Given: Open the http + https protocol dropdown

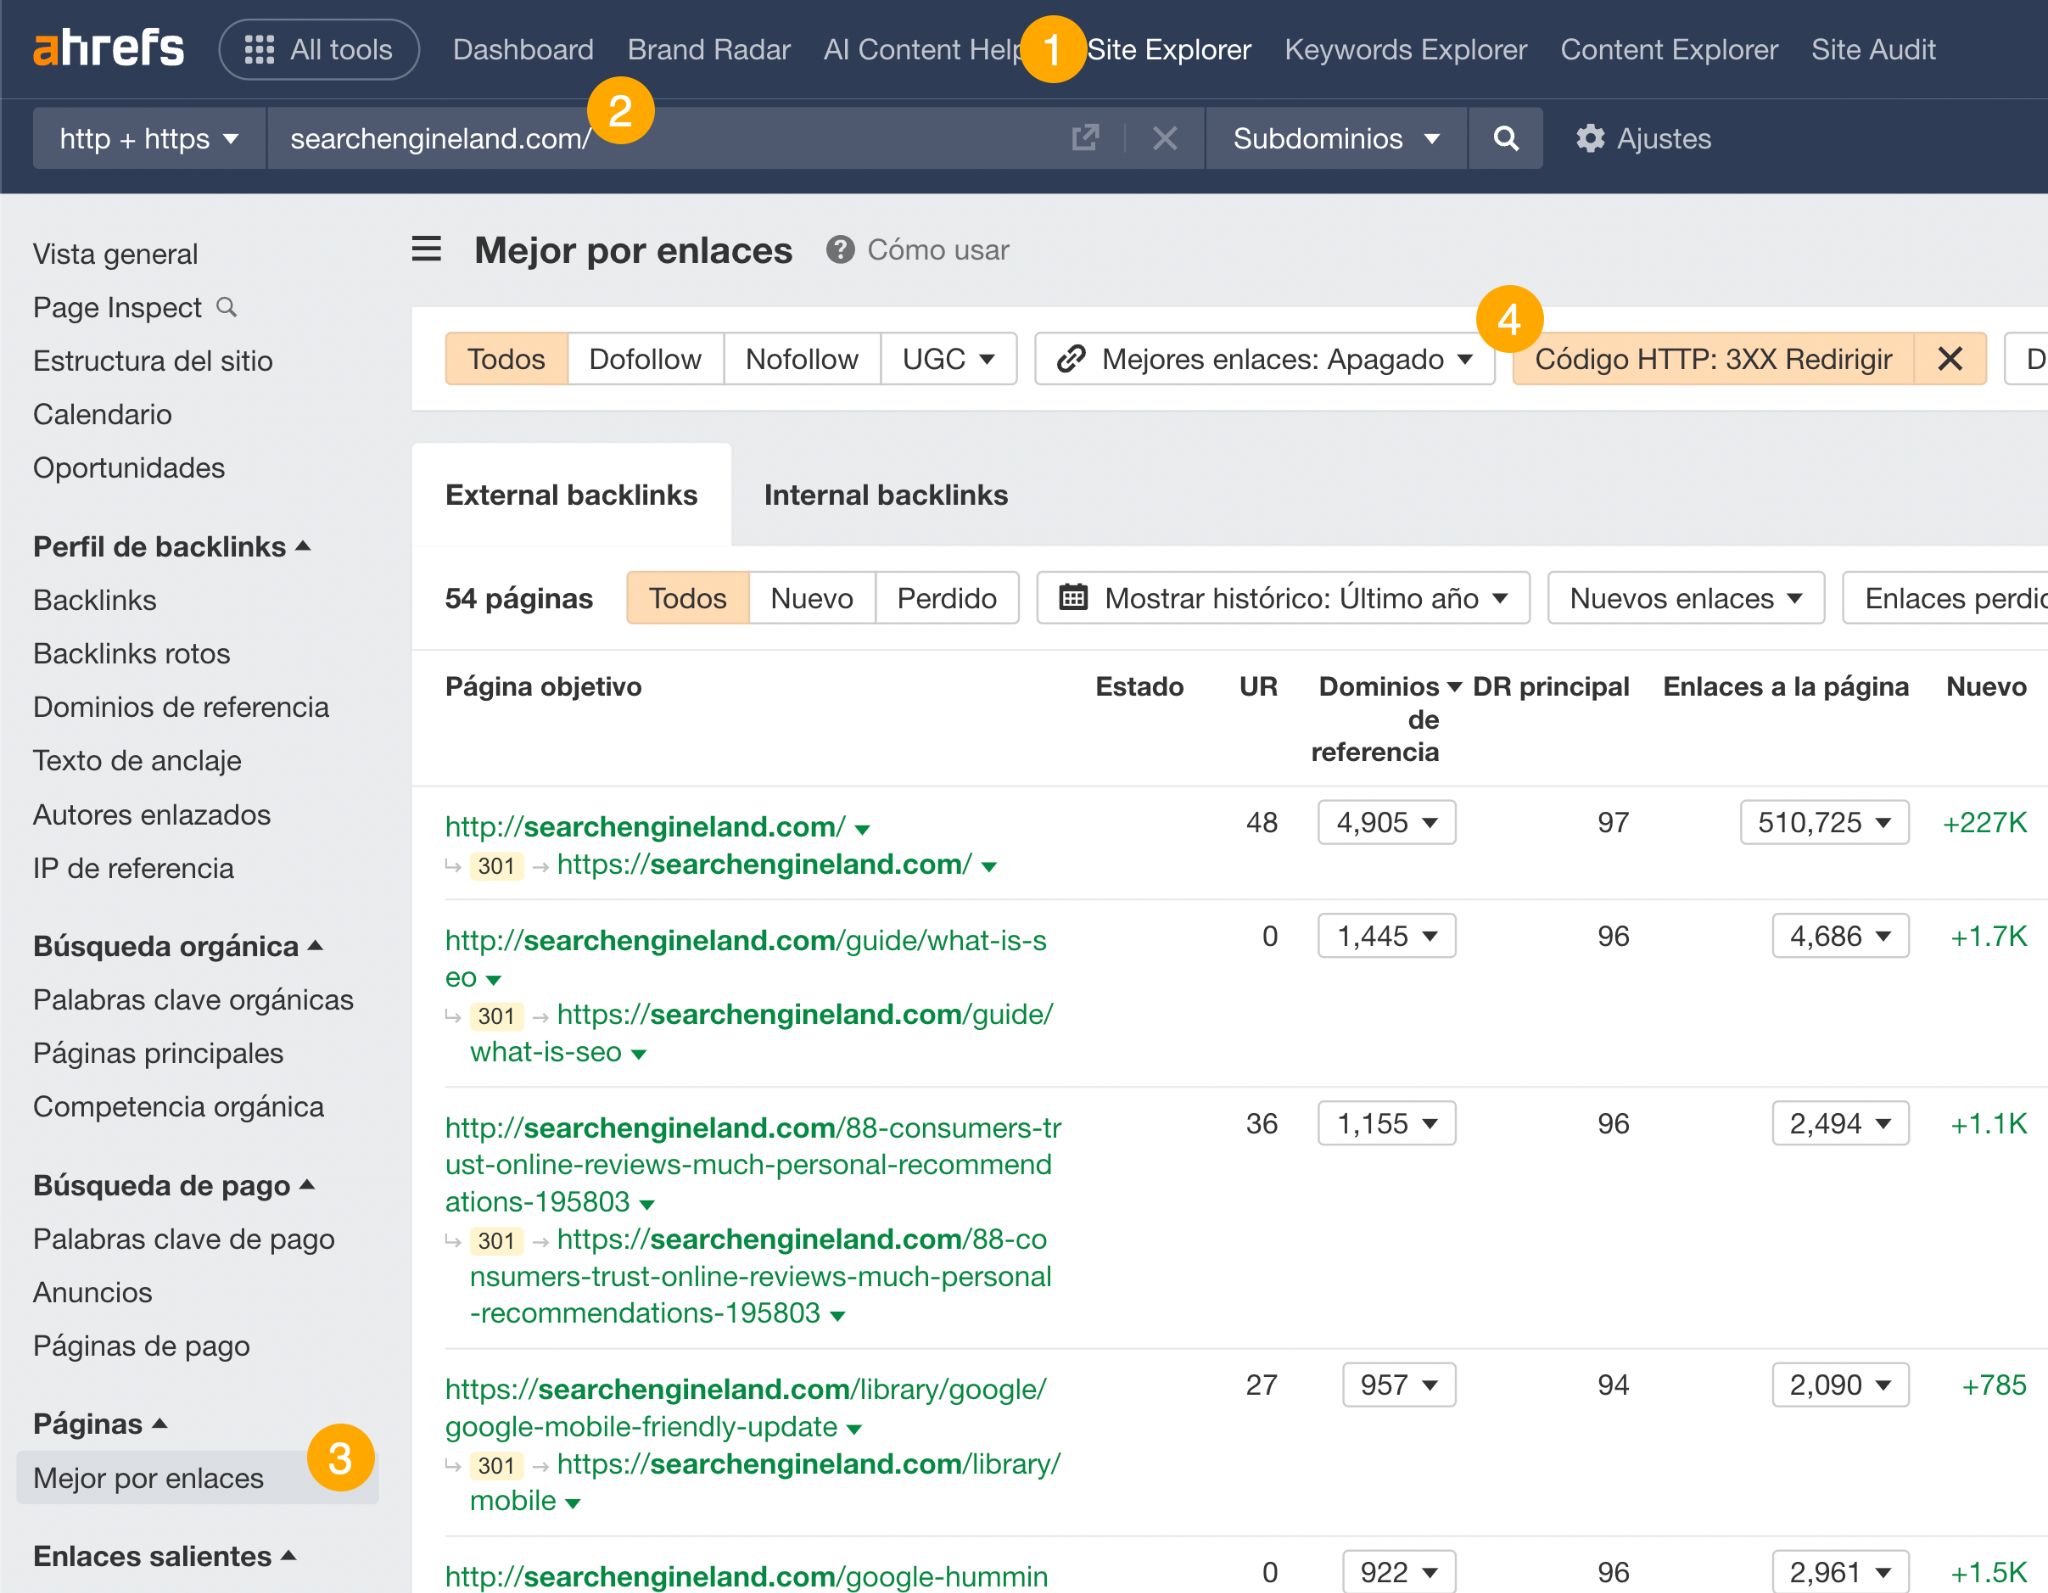Looking at the screenshot, I should (148, 139).
